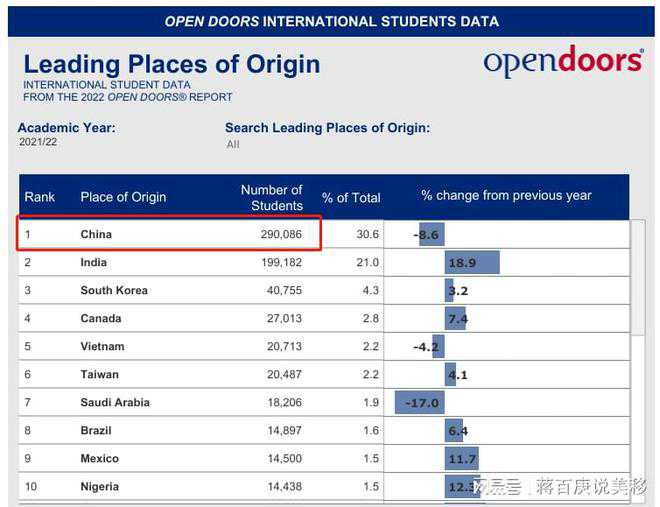Click the Place of Origin column header
This screenshot has width=660, height=507.
tap(123, 197)
